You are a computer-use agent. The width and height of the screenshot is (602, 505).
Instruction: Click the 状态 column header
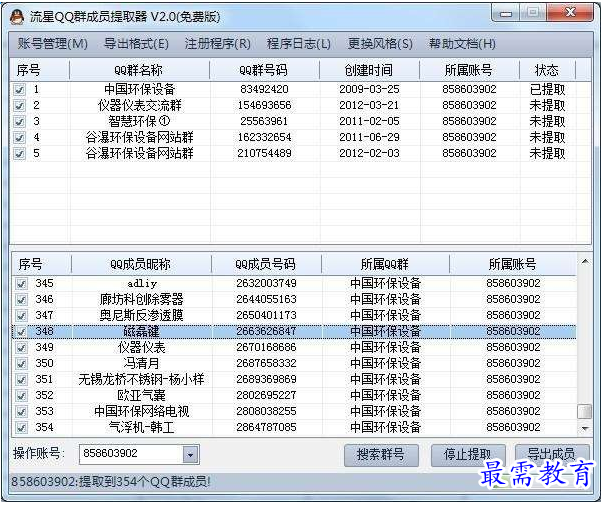(x=547, y=70)
